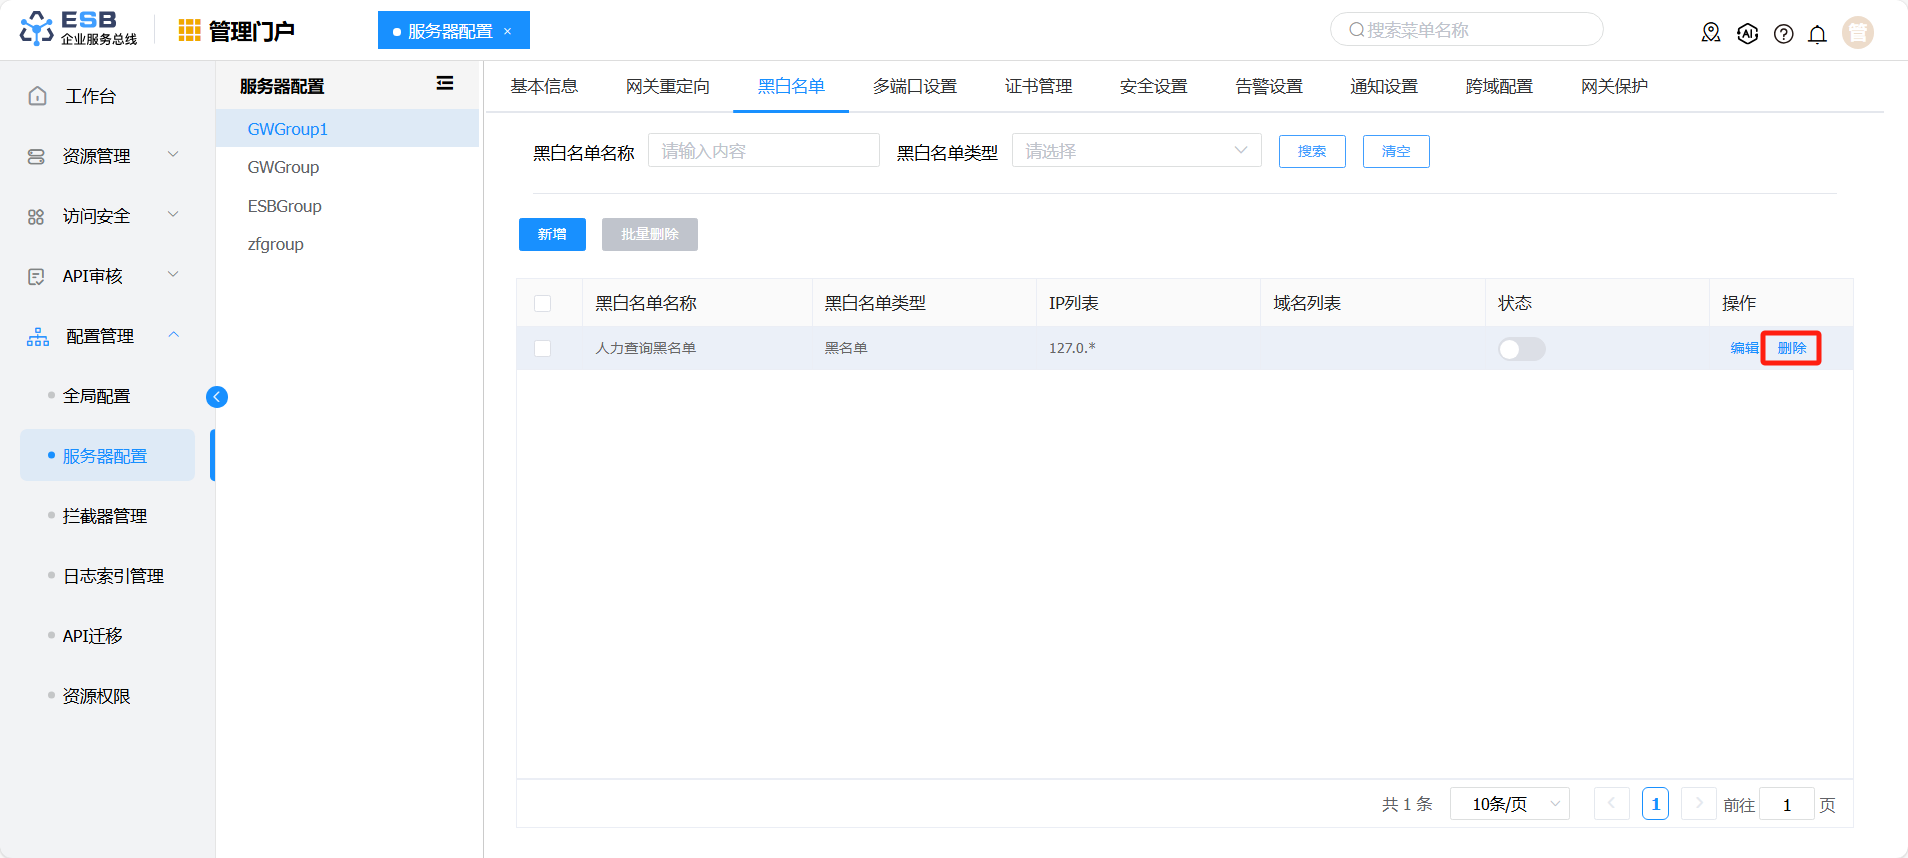Toggle the status switch for 人力查询黑名单
The width and height of the screenshot is (1908, 858).
pos(1521,349)
